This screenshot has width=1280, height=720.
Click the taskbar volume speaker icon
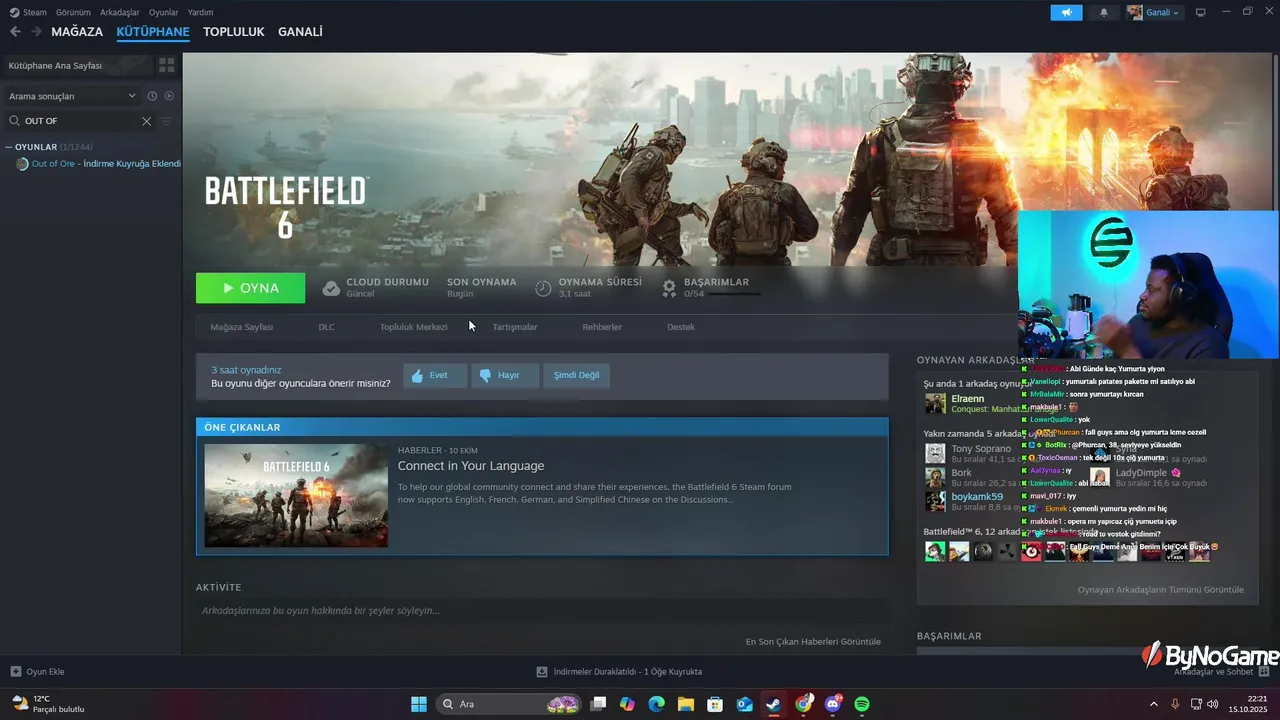(1213, 704)
